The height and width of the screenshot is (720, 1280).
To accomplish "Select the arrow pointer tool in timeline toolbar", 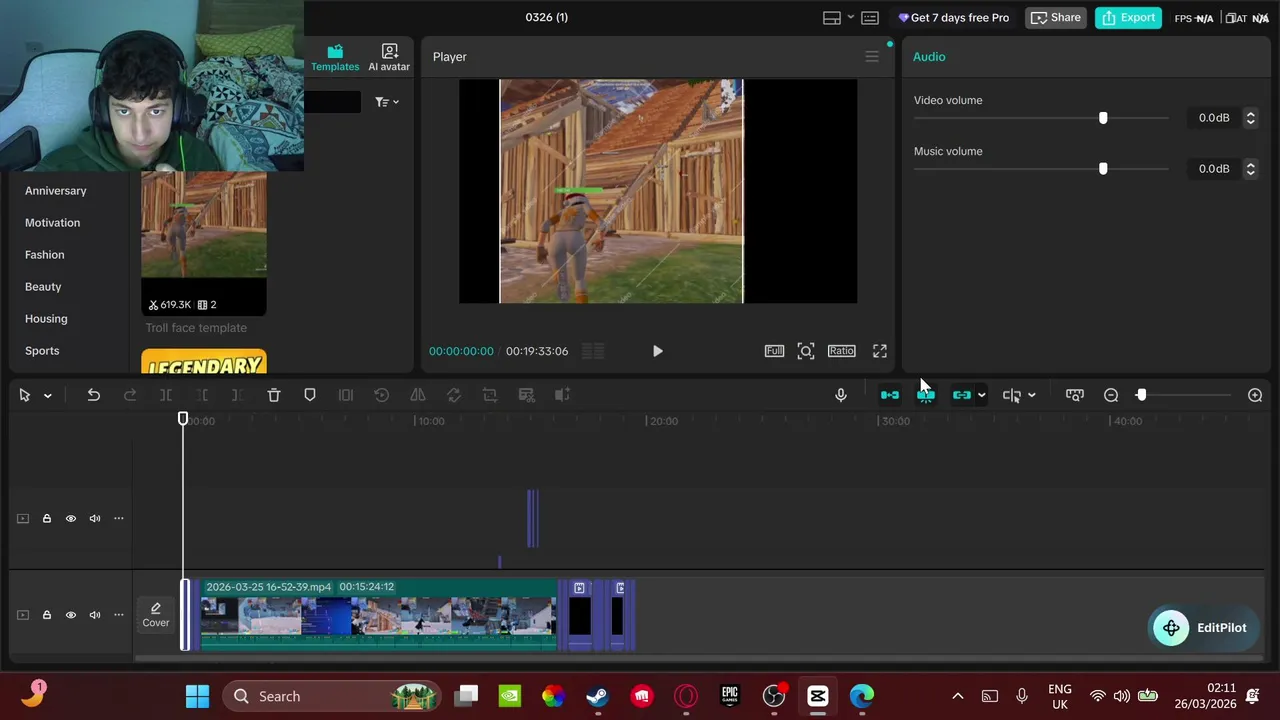I will pos(24,395).
